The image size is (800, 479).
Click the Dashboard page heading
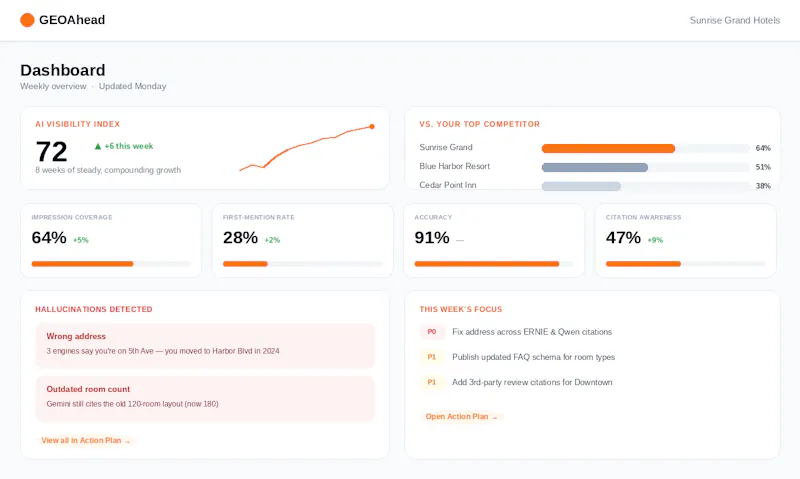click(x=63, y=70)
